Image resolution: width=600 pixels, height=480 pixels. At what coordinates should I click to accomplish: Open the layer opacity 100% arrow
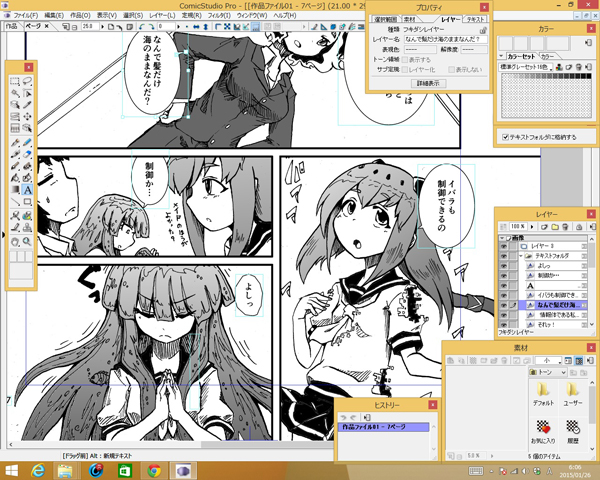point(532,227)
